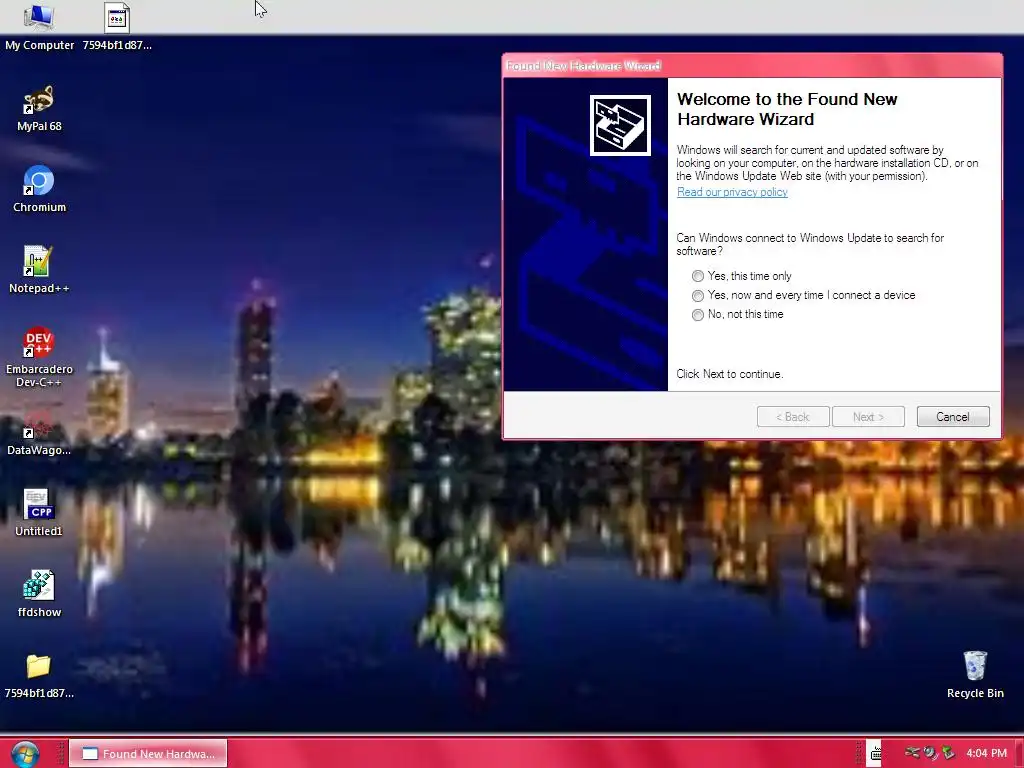This screenshot has height=768, width=1024.
Task: Choose 'No, not this time' option
Action: tap(737, 314)
